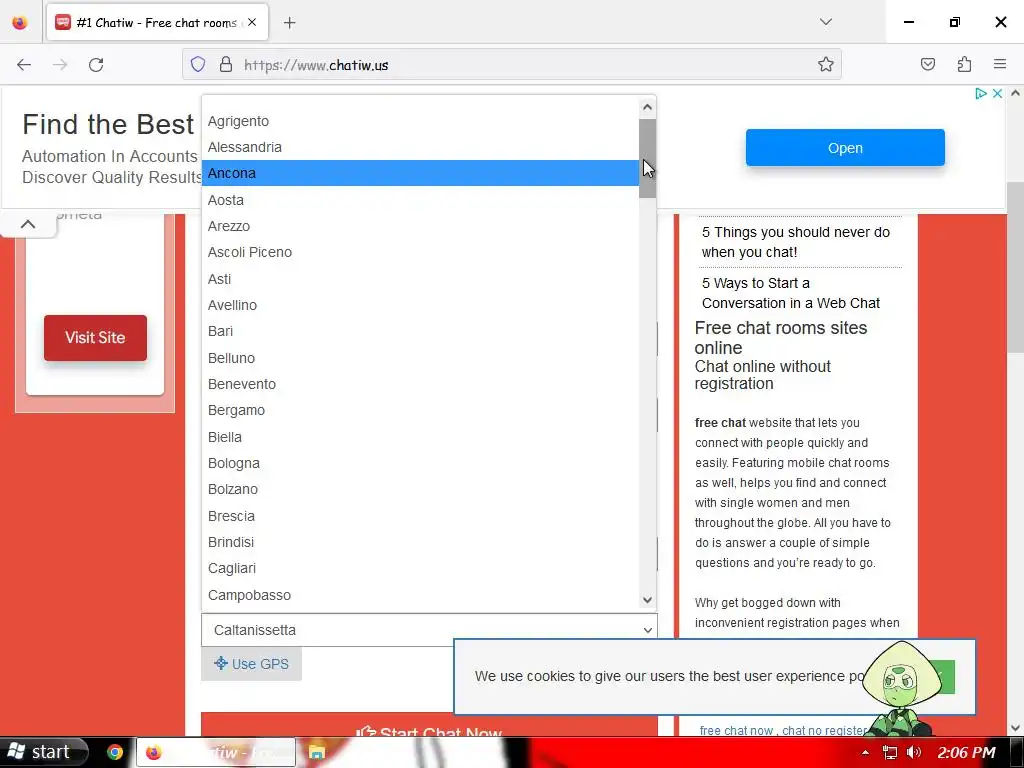Click the dropdown list scroll-down arrow
Viewport: 1024px width, 768px height.
(x=647, y=600)
